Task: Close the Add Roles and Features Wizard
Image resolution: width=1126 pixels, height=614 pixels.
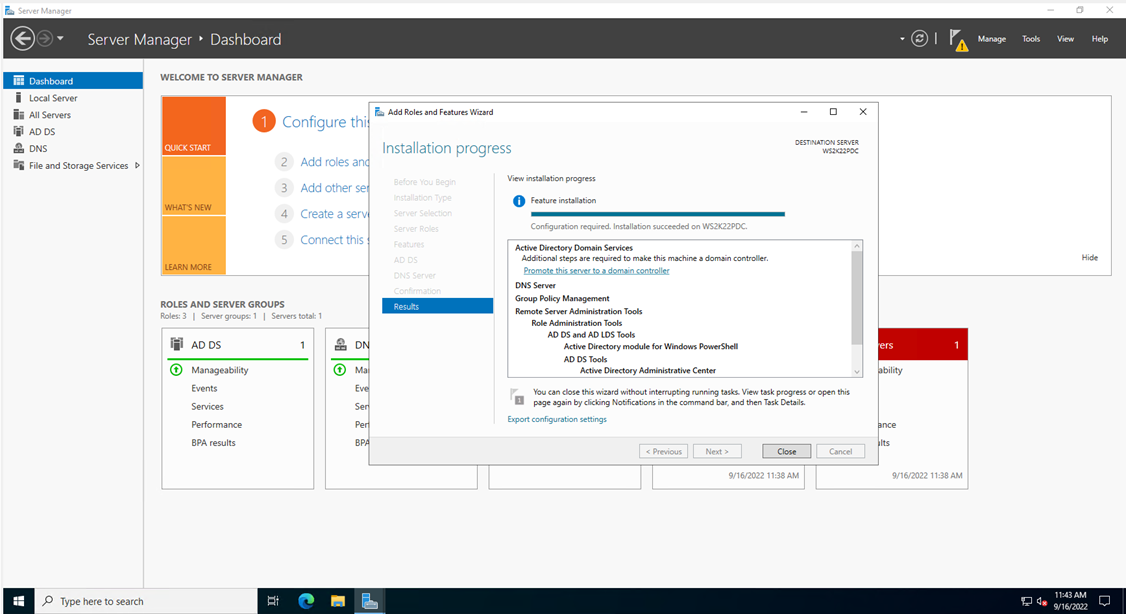Action: (x=786, y=451)
